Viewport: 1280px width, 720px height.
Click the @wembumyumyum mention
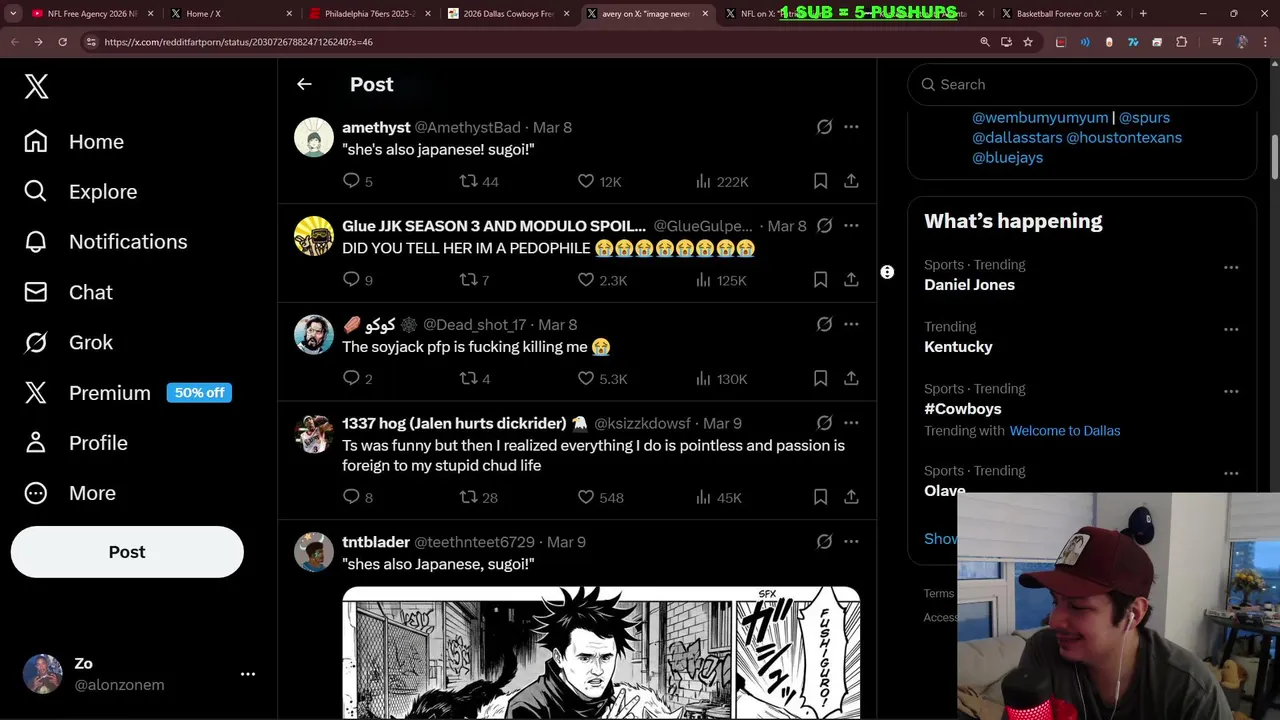pyautogui.click(x=1040, y=117)
